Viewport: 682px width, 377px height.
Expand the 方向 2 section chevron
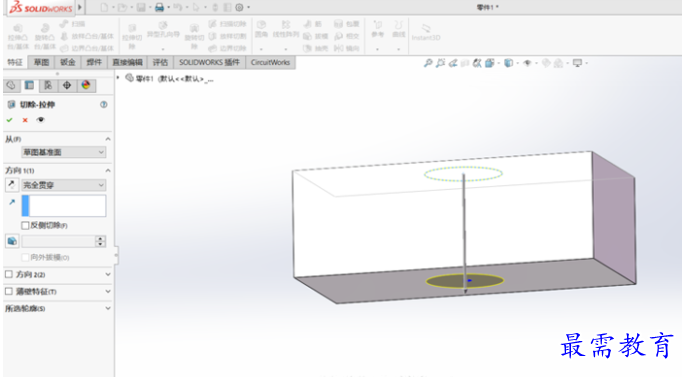(x=108, y=274)
